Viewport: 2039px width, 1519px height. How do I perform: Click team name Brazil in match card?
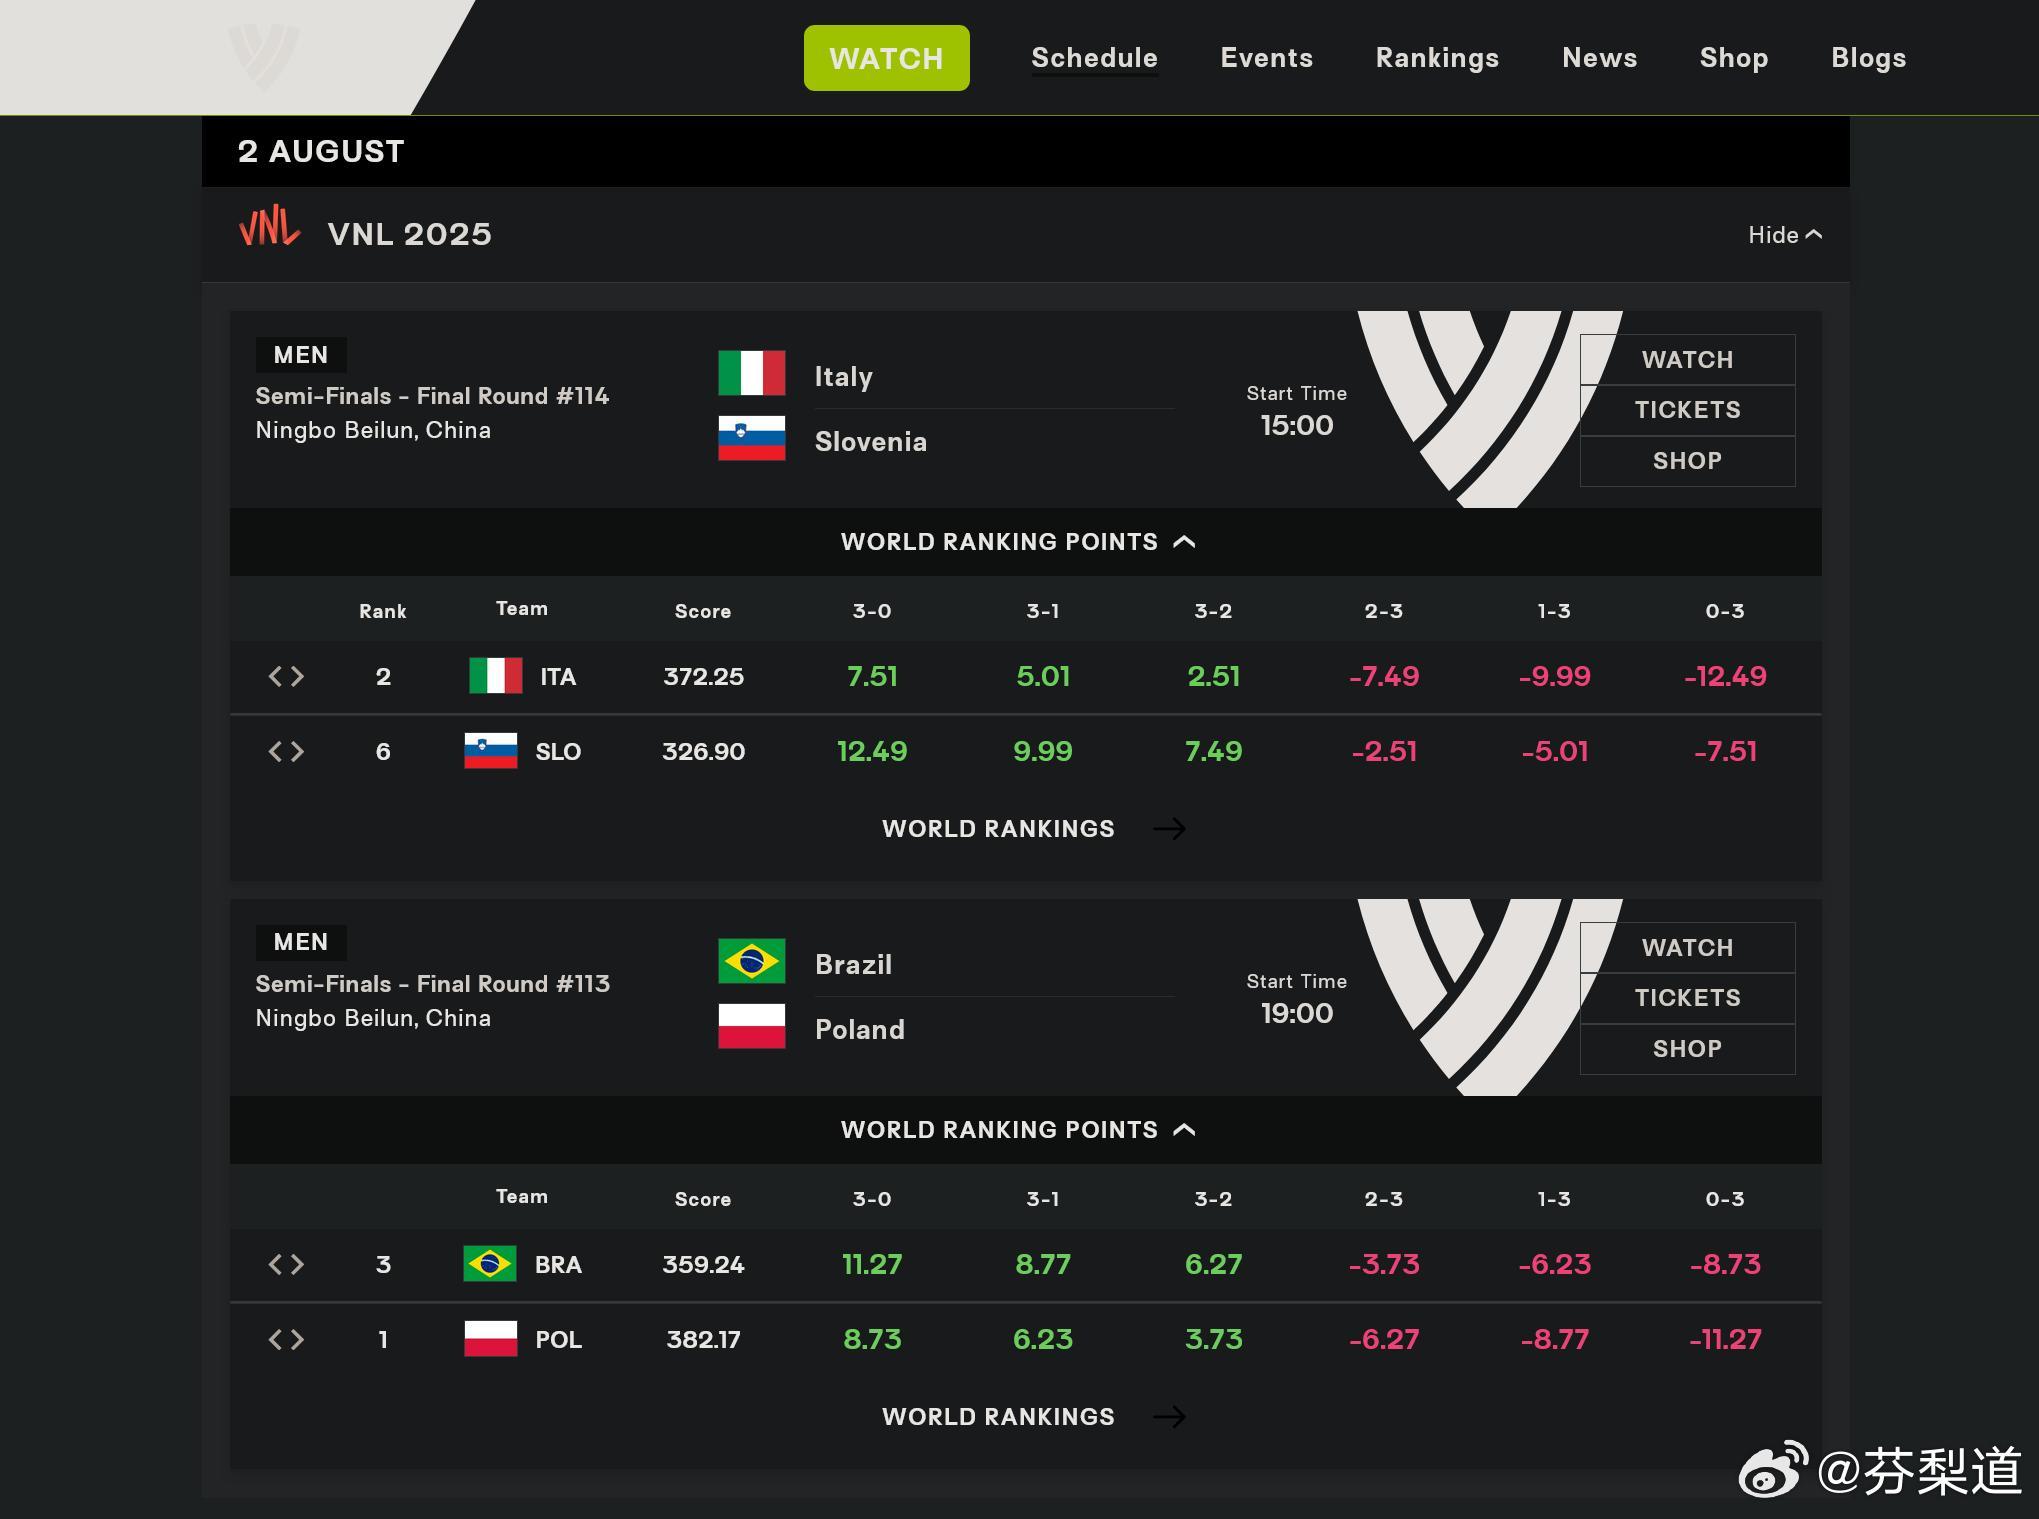(853, 965)
